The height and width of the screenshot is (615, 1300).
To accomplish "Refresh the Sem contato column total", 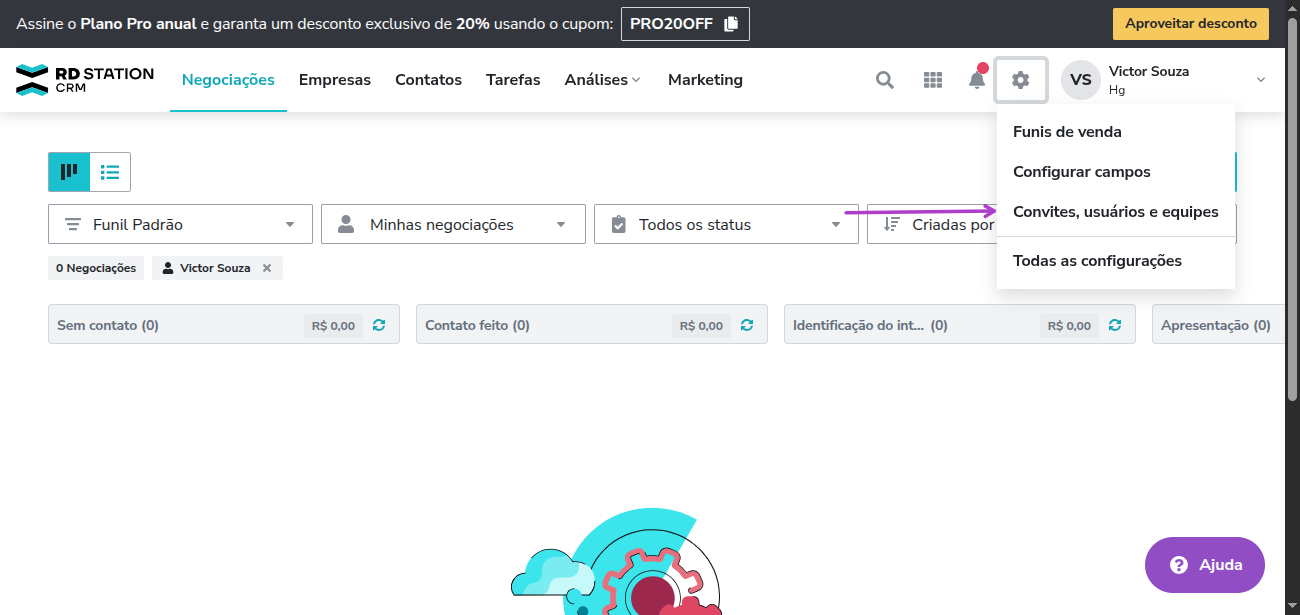I will [x=379, y=325].
